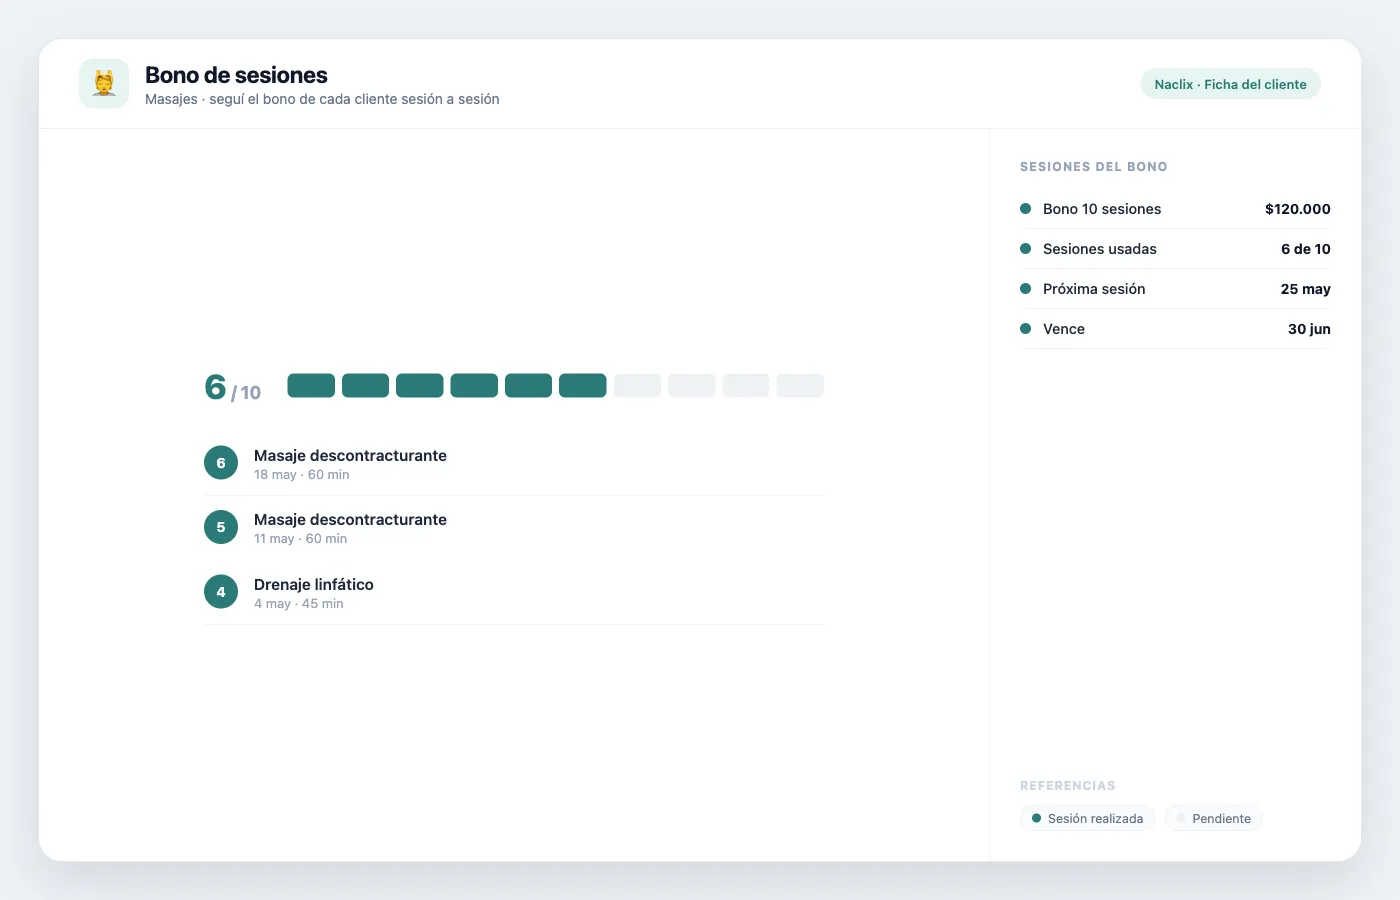Select session number 4 circle badge

point(221,592)
